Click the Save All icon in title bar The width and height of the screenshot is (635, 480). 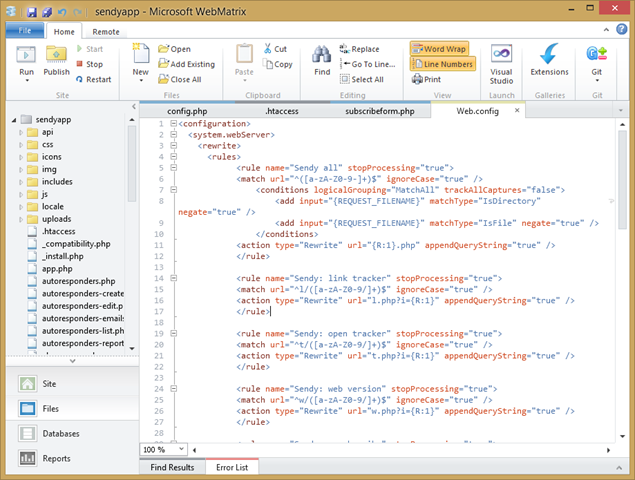(47, 12)
